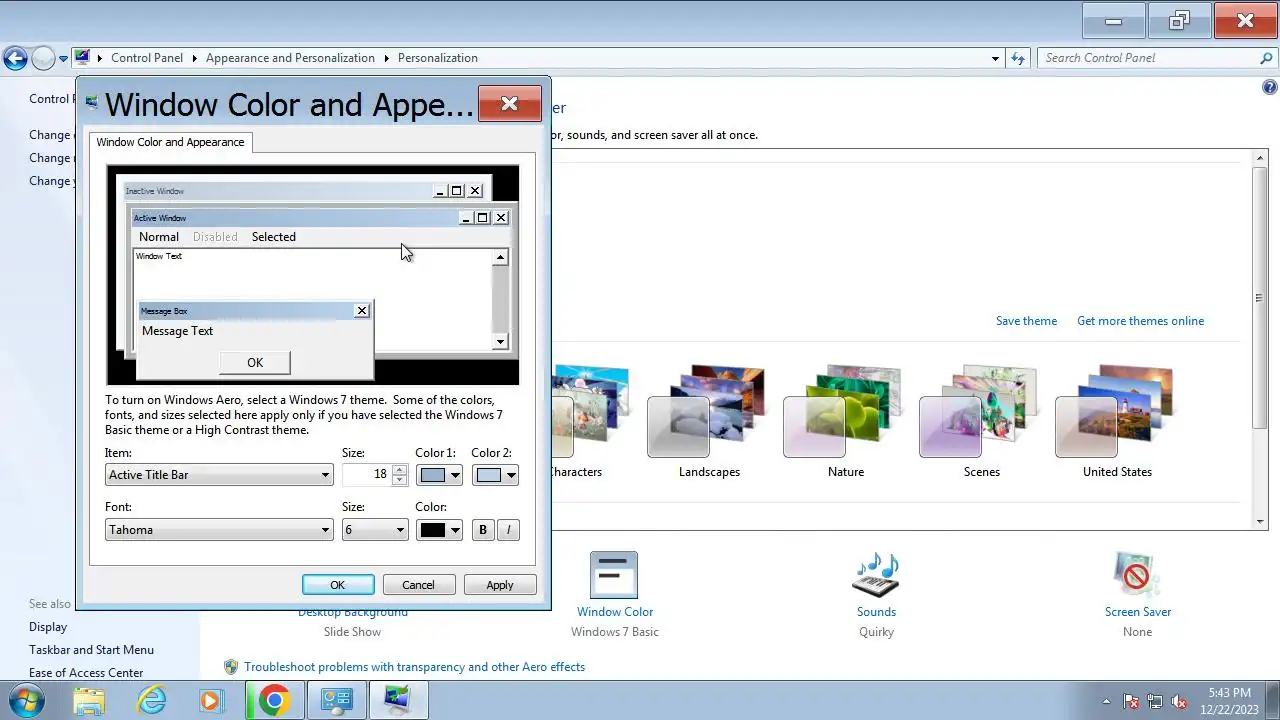This screenshot has width=1280, height=720.
Task: Open Google Chrome from the taskbar
Action: click(x=274, y=701)
